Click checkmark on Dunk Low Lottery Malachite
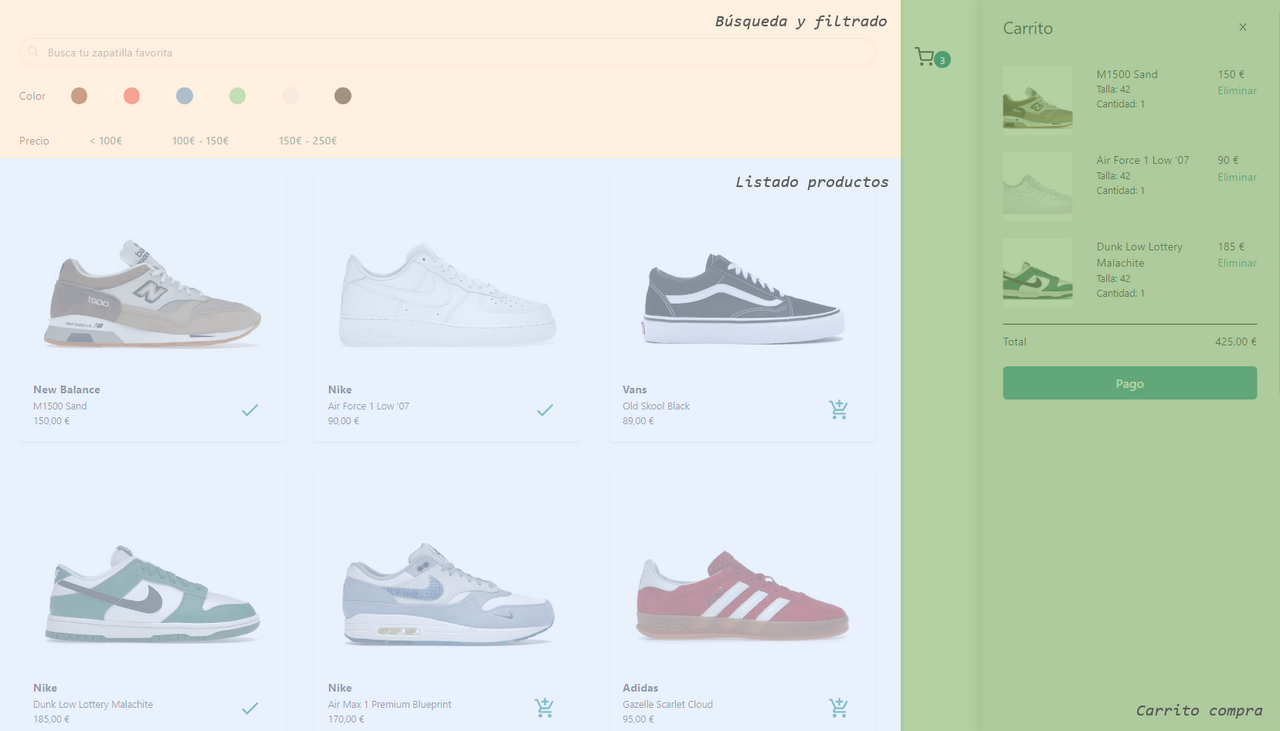This screenshot has height=731, width=1280. 250,708
